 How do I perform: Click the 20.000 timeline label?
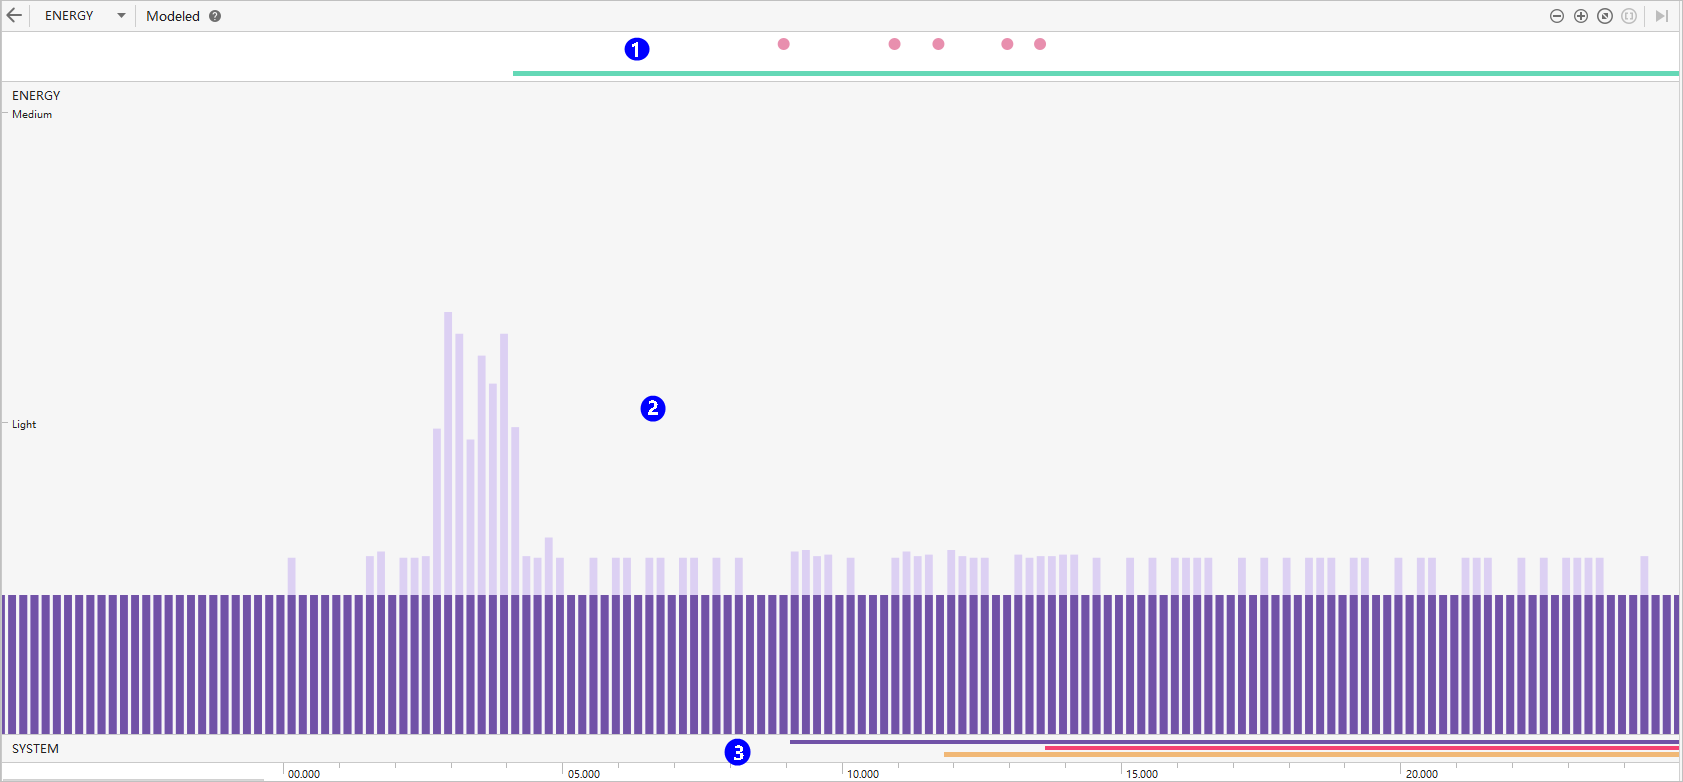tap(1422, 774)
